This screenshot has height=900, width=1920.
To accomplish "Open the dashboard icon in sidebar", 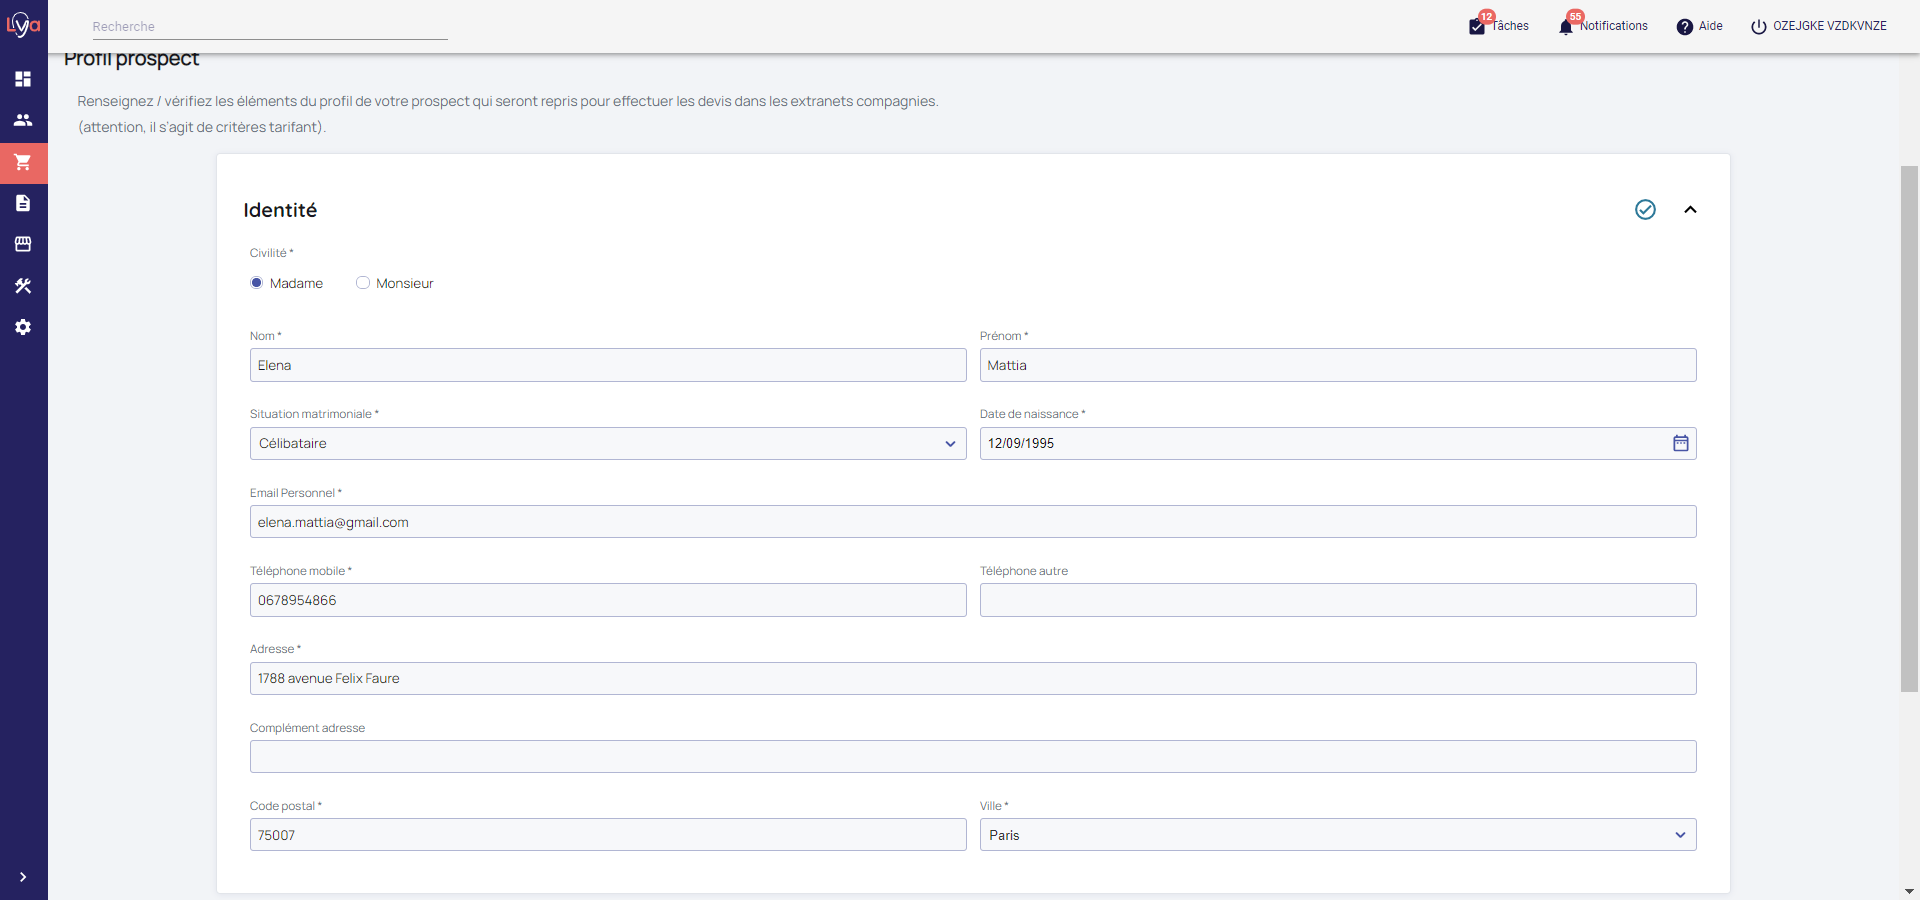I will coord(23,79).
